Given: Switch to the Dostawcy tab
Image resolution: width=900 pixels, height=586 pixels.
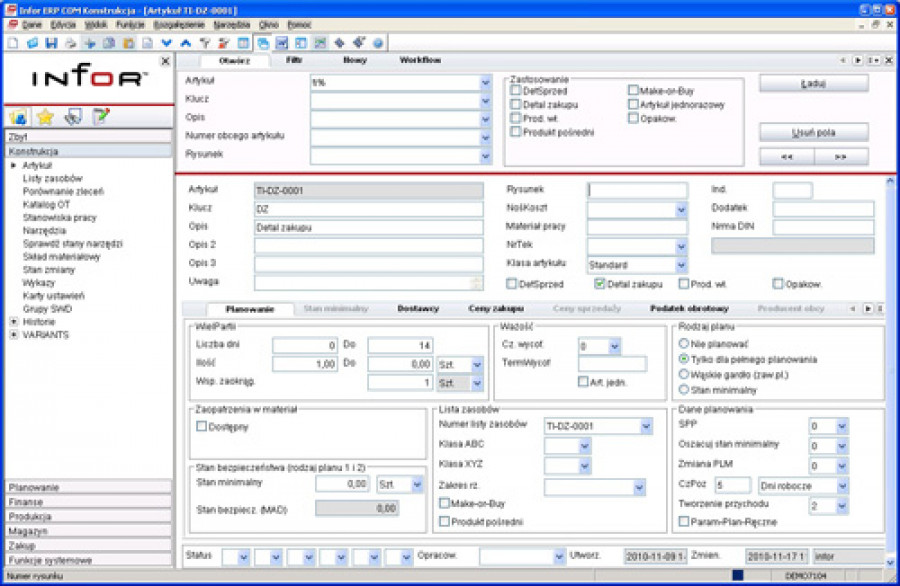Looking at the screenshot, I should point(418,309).
